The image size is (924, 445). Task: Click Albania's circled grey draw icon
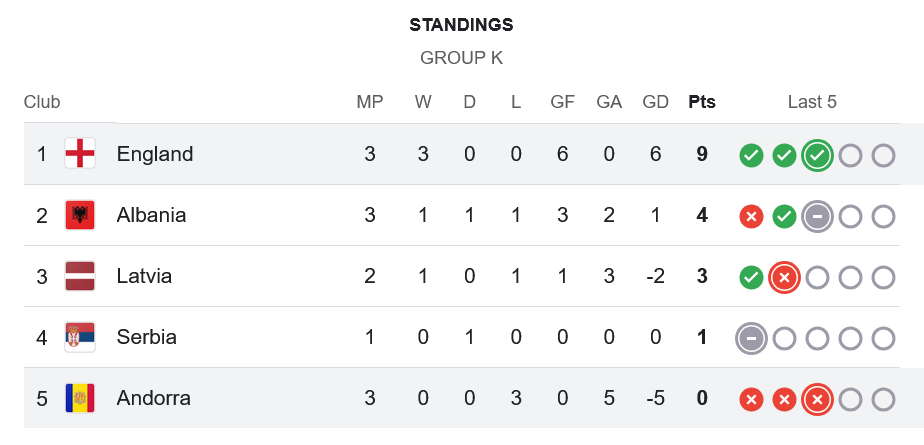(x=817, y=216)
